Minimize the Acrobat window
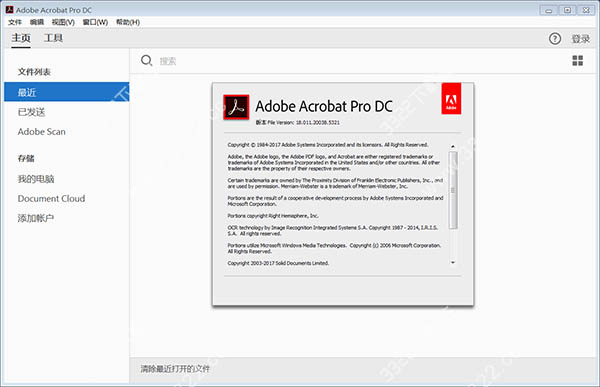 pos(548,10)
